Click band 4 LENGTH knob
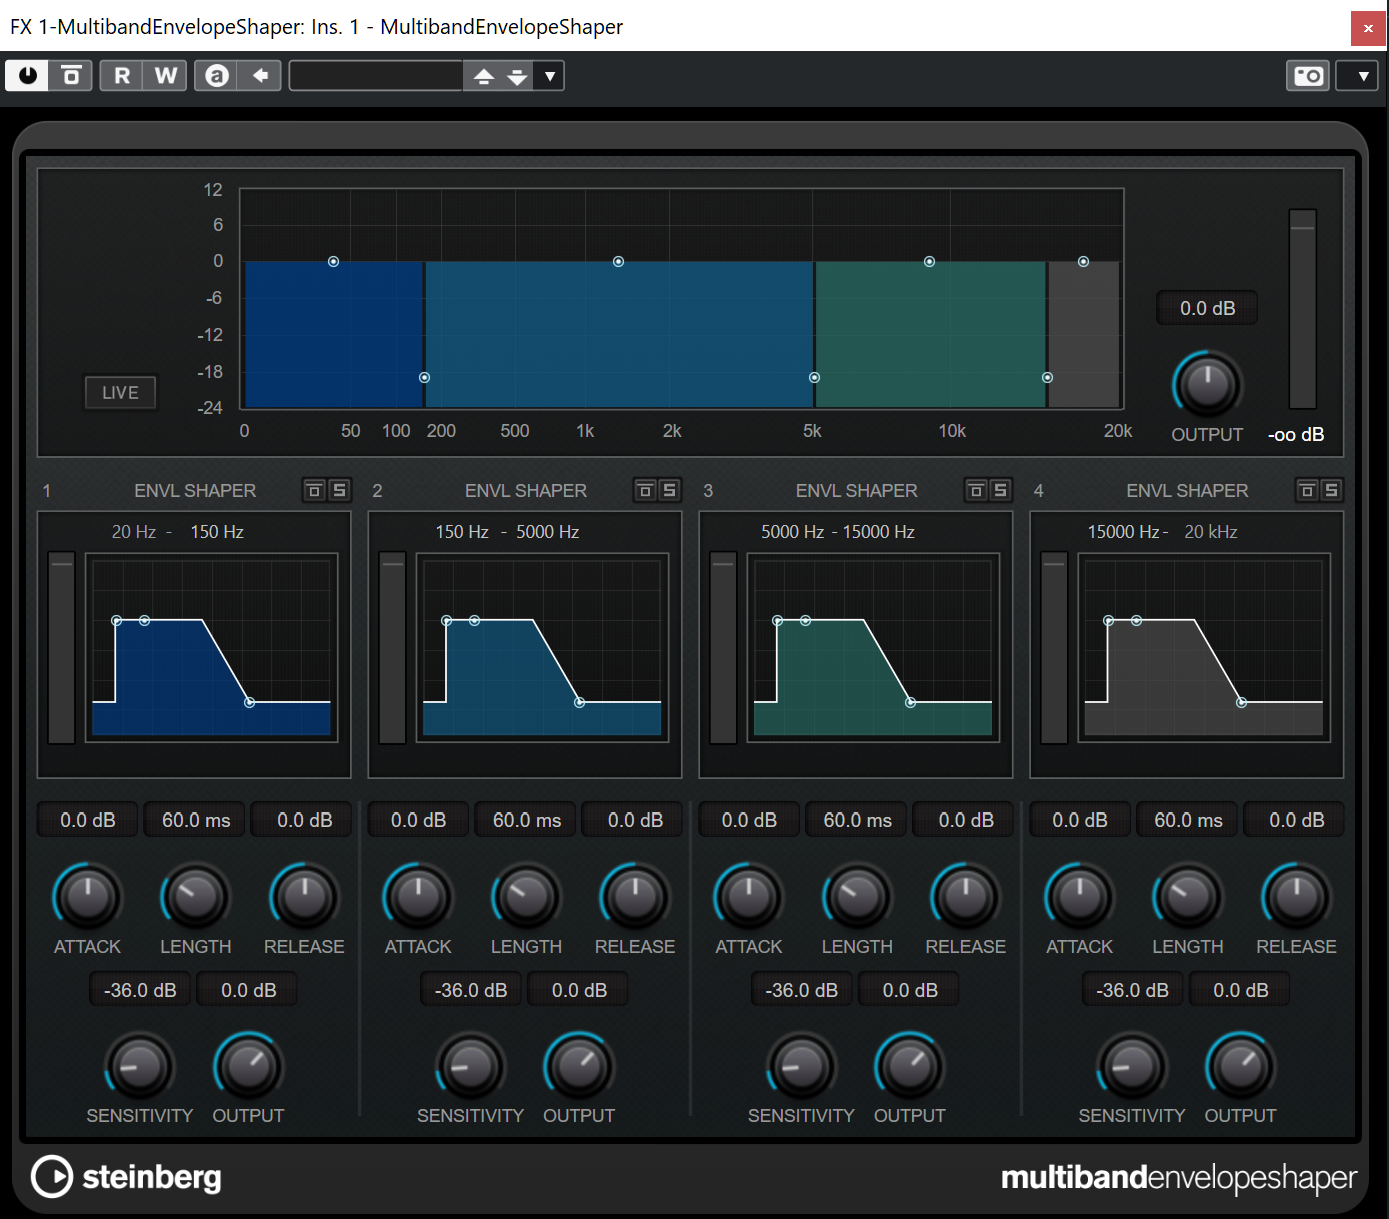Viewport: 1389px width, 1219px height. (1188, 897)
